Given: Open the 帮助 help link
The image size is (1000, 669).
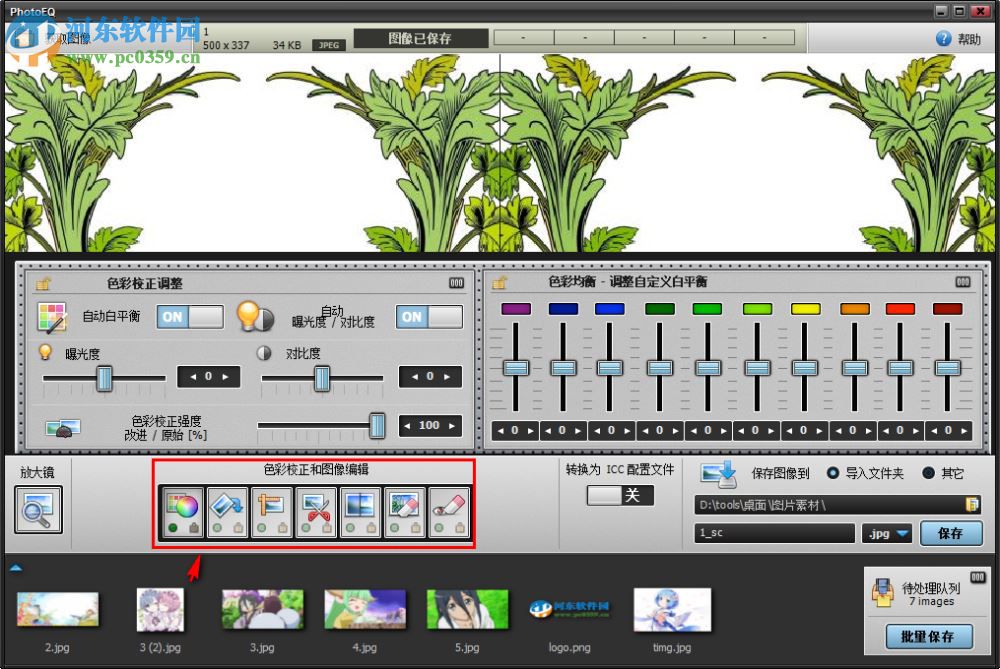Looking at the screenshot, I should point(969,40).
